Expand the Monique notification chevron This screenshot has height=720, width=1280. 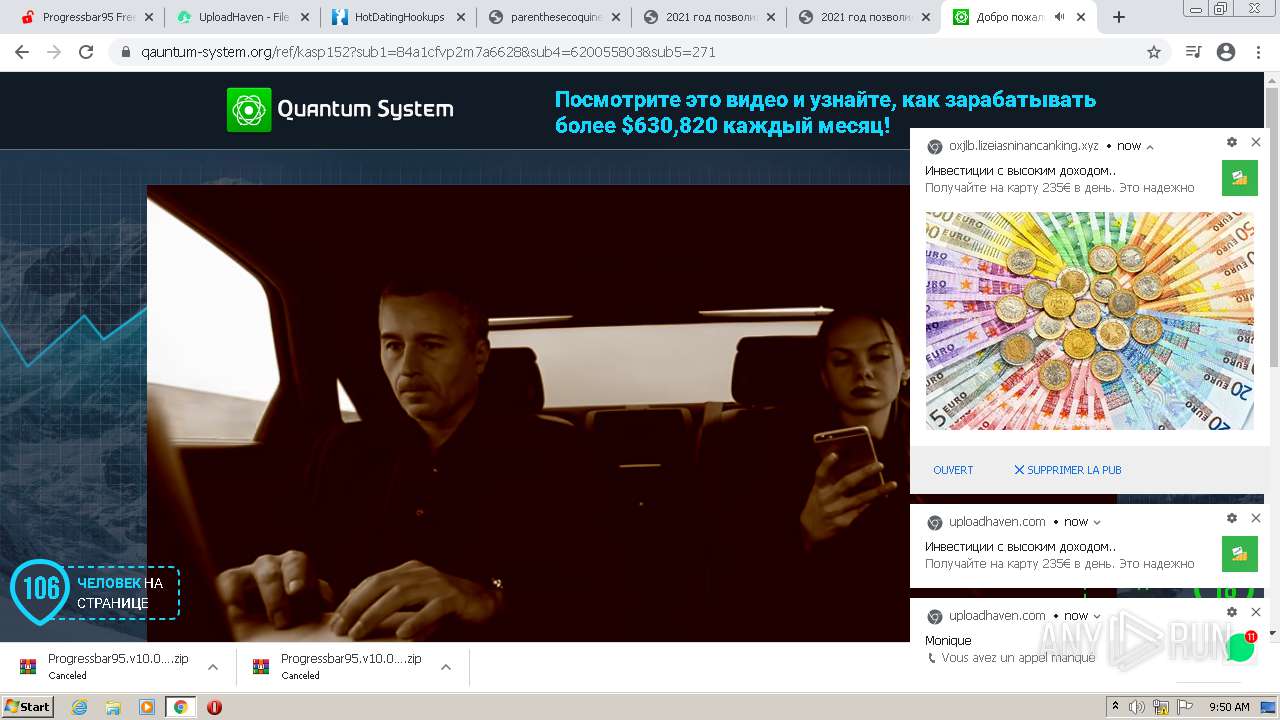1097,616
